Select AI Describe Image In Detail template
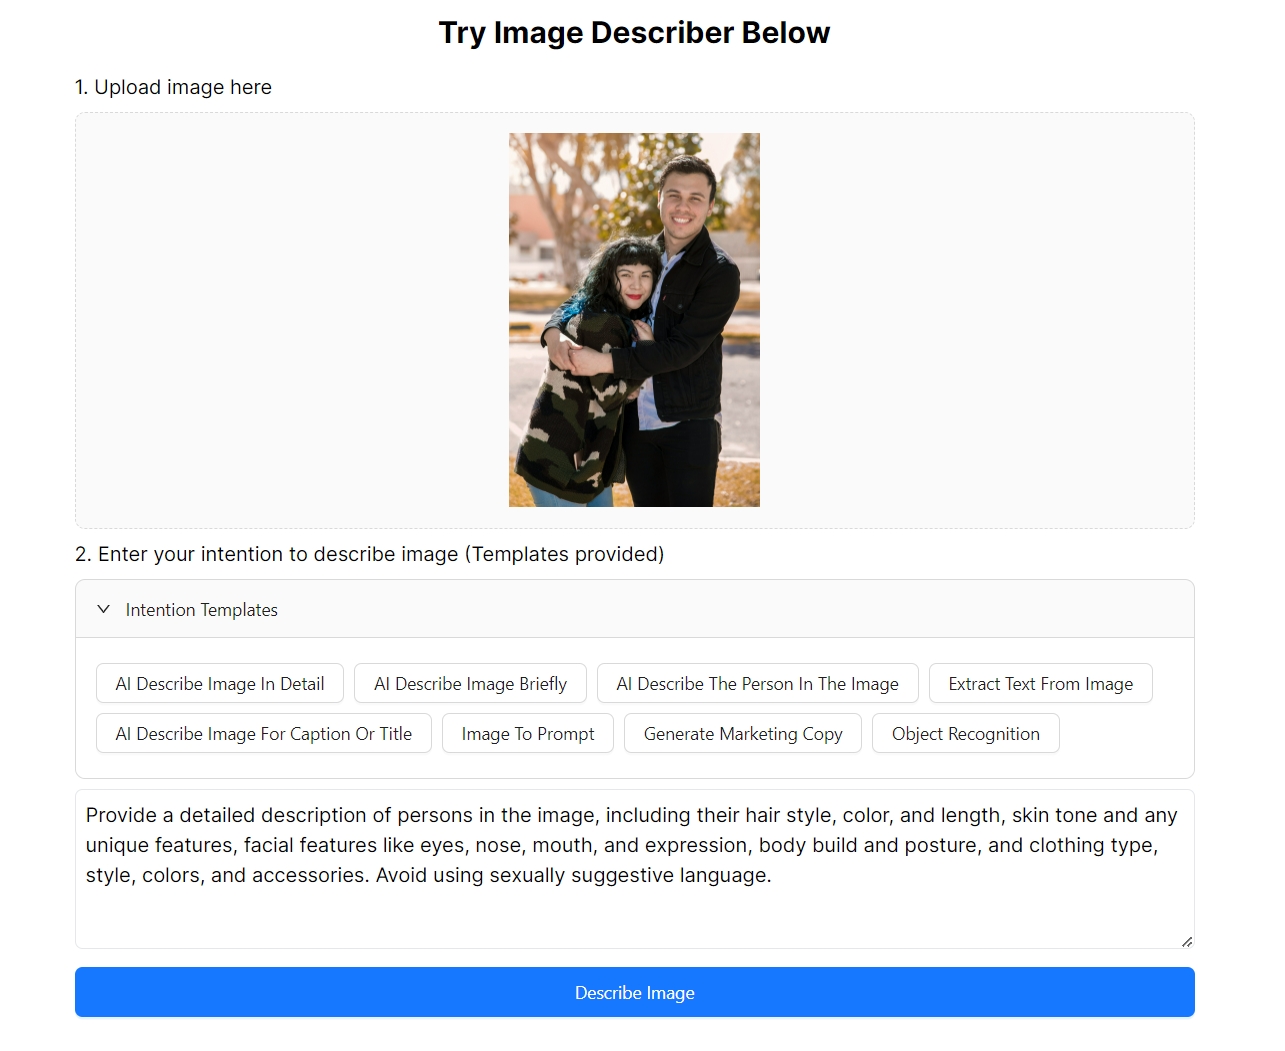 coord(220,684)
